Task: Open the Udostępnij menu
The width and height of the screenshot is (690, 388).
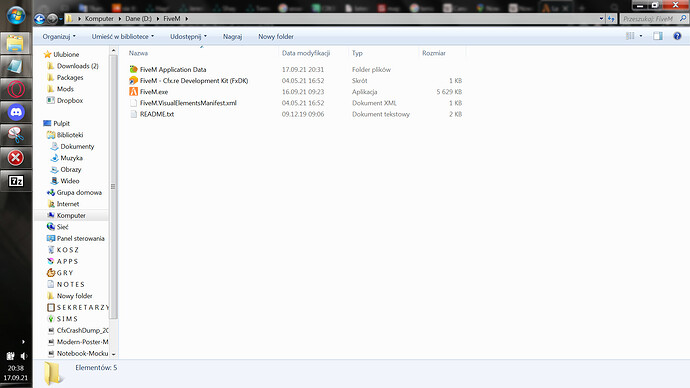Action: point(188,37)
